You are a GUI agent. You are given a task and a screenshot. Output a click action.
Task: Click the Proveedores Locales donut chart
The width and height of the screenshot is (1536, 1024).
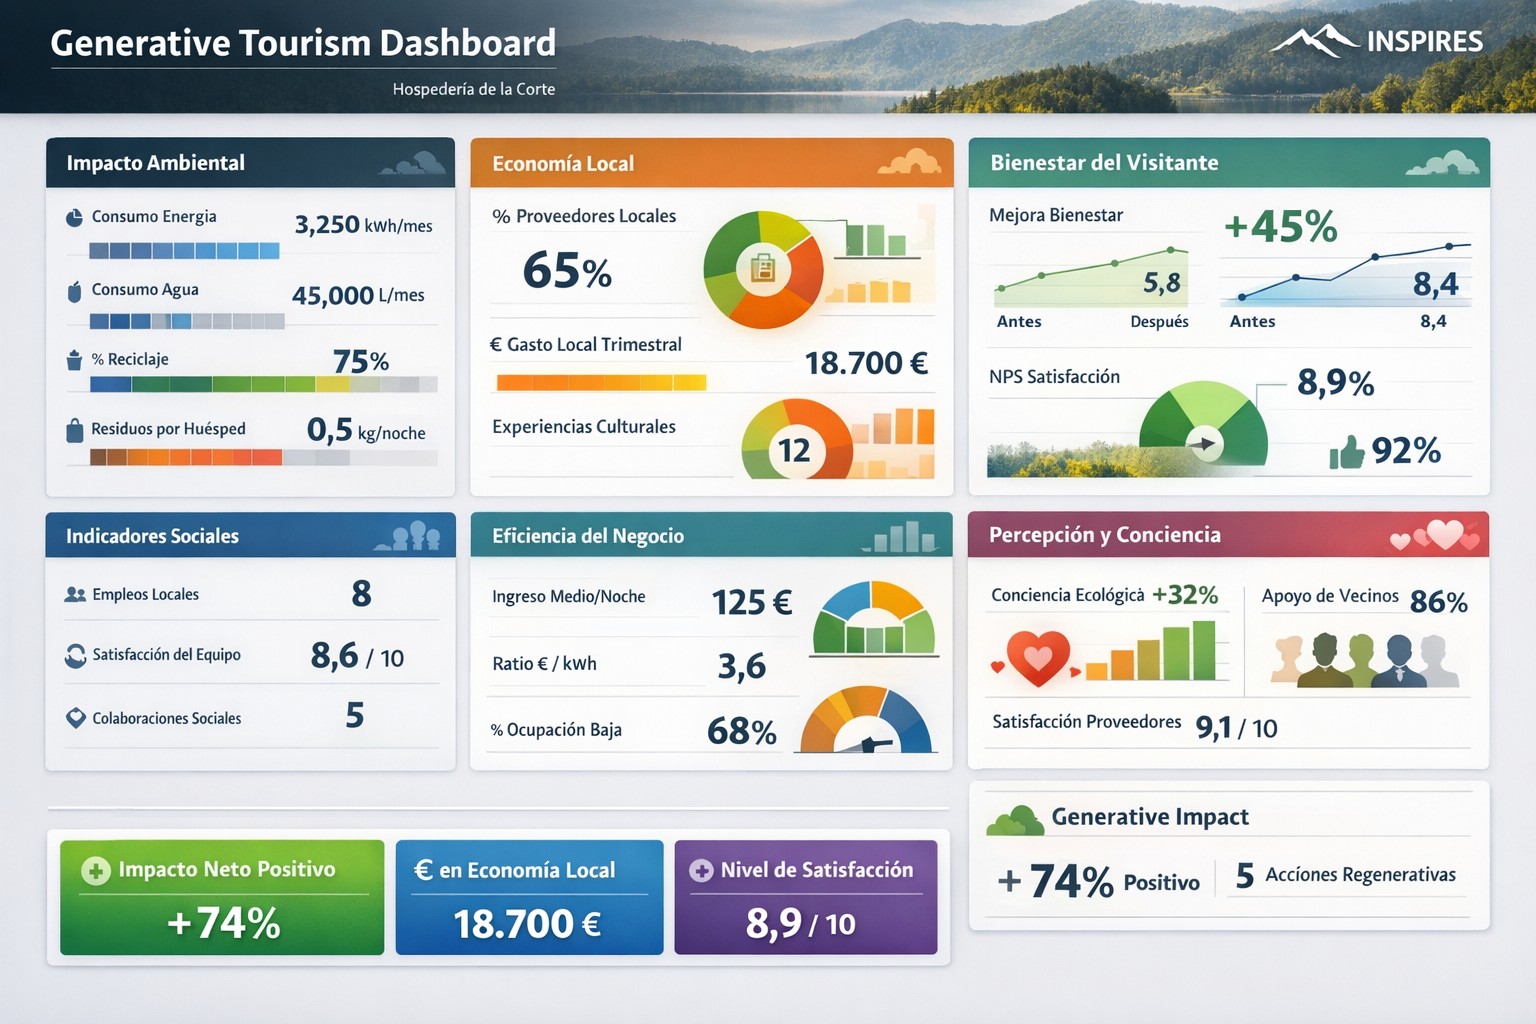pos(763,270)
